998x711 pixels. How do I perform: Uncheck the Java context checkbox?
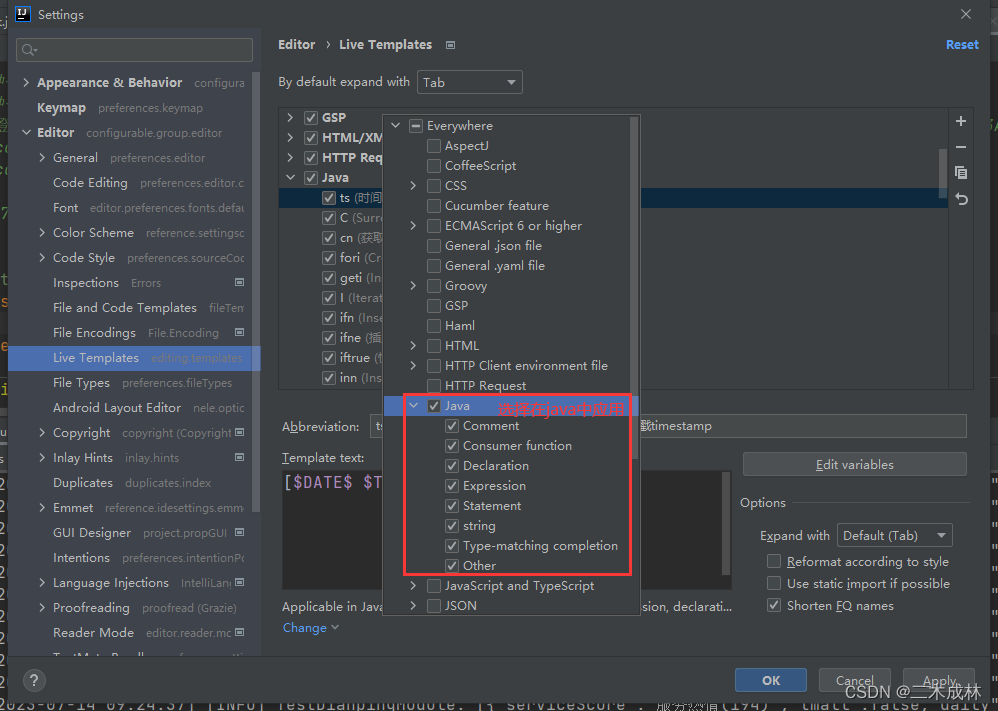[434, 405]
